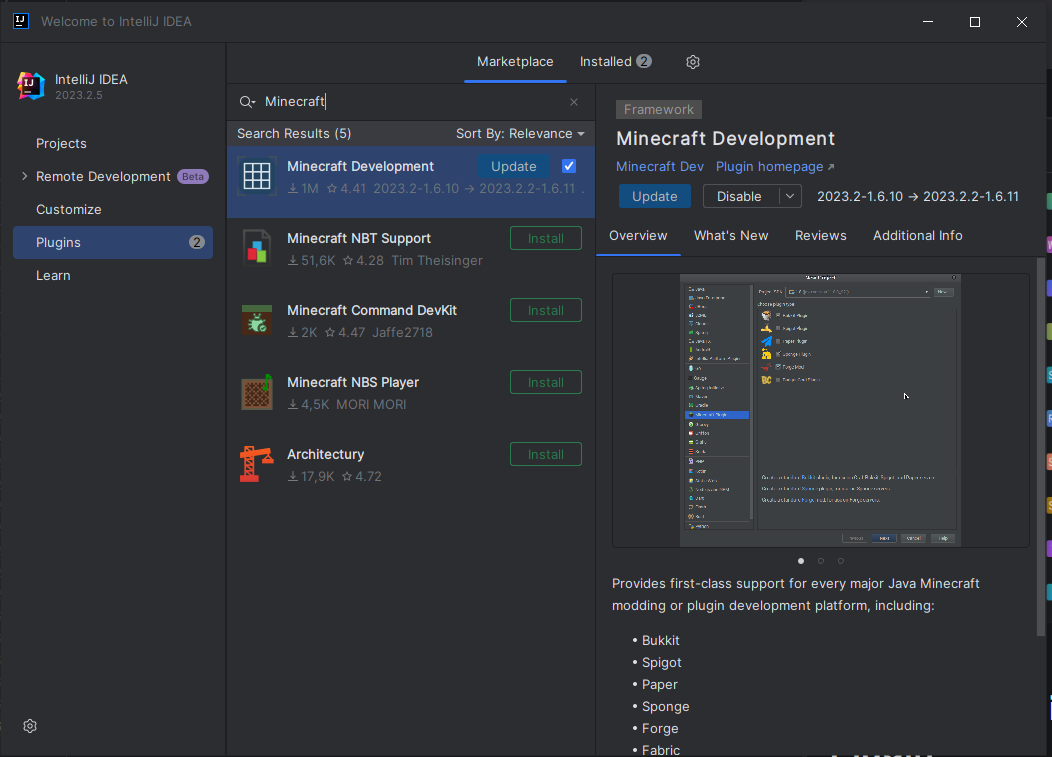The height and width of the screenshot is (757, 1052).
Task: Expand the Remote Development tree item
Action: [x=24, y=176]
